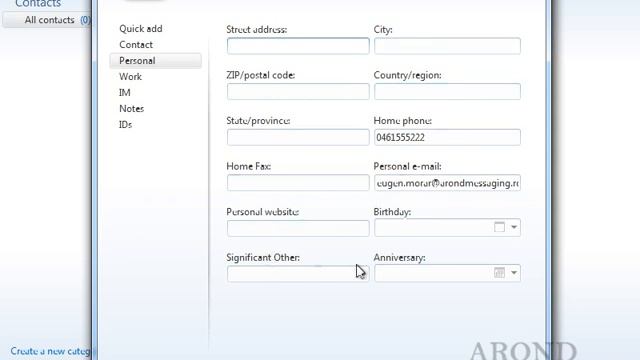Click the Significant Other field
Screen dimensions: 640x360
point(298,274)
